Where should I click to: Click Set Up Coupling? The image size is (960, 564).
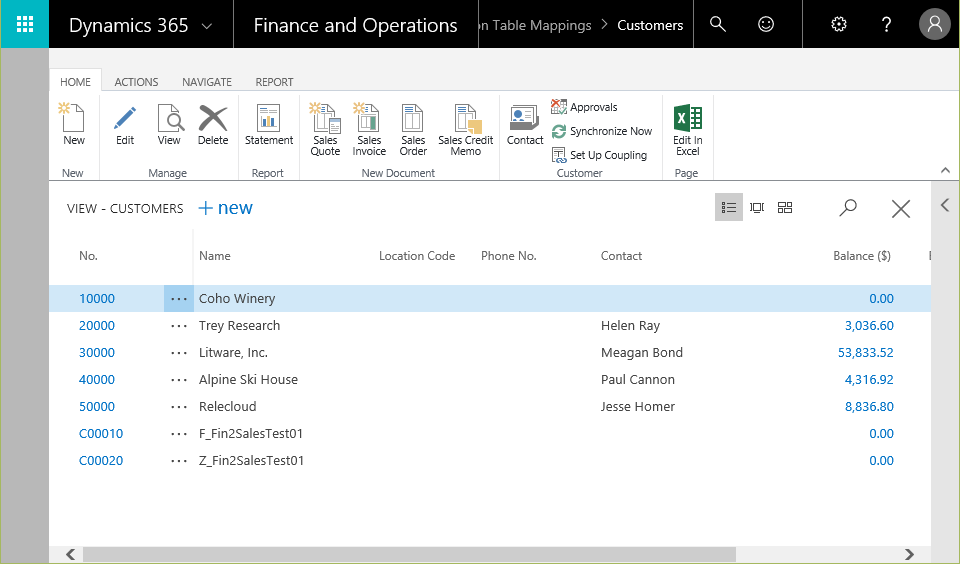pyautogui.click(x=599, y=155)
